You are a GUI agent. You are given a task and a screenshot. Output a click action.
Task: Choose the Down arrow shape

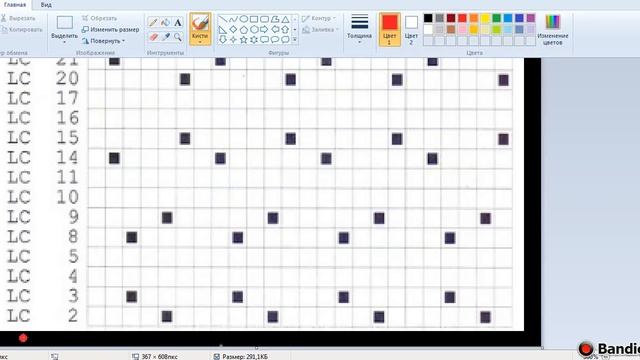[222, 40]
